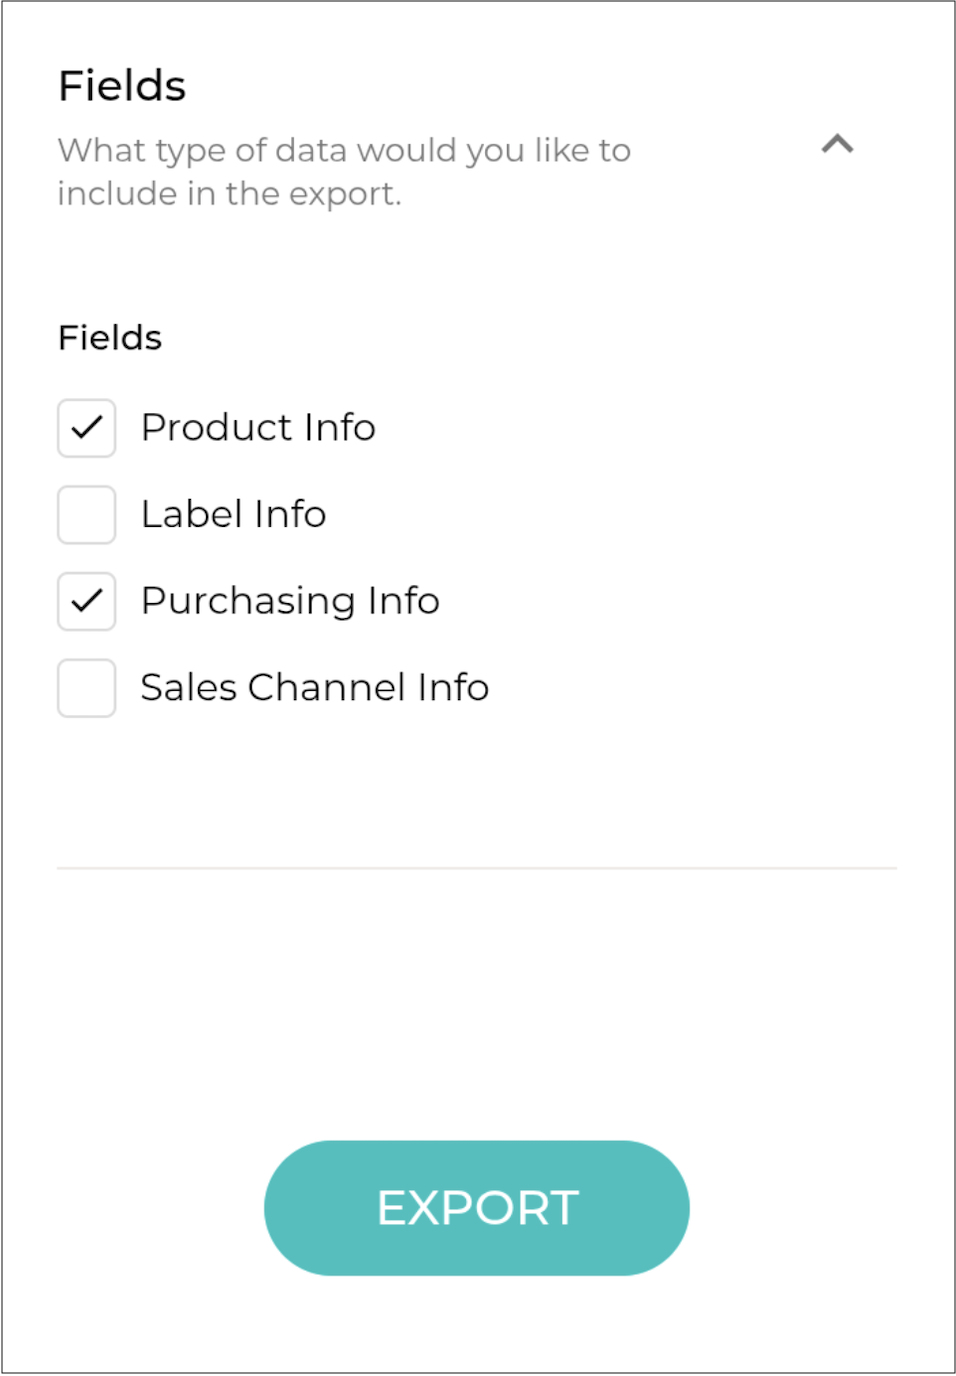Click the "What type of data" description text

click(344, 151)
